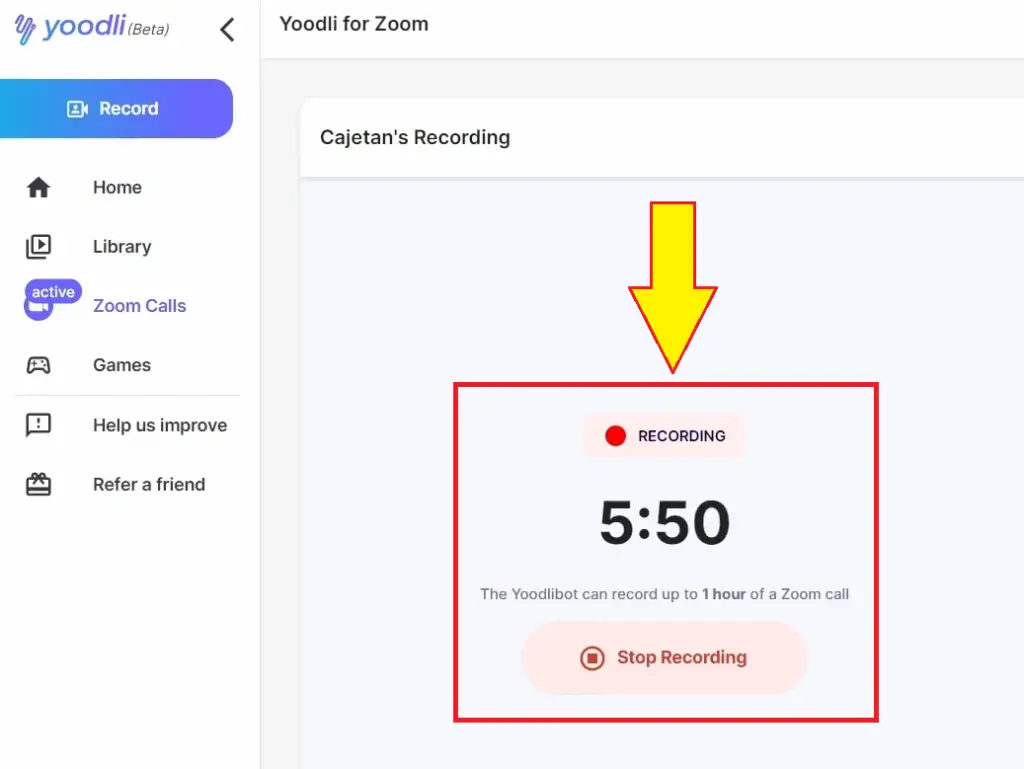Click the Library play icon

click(39, 247)
